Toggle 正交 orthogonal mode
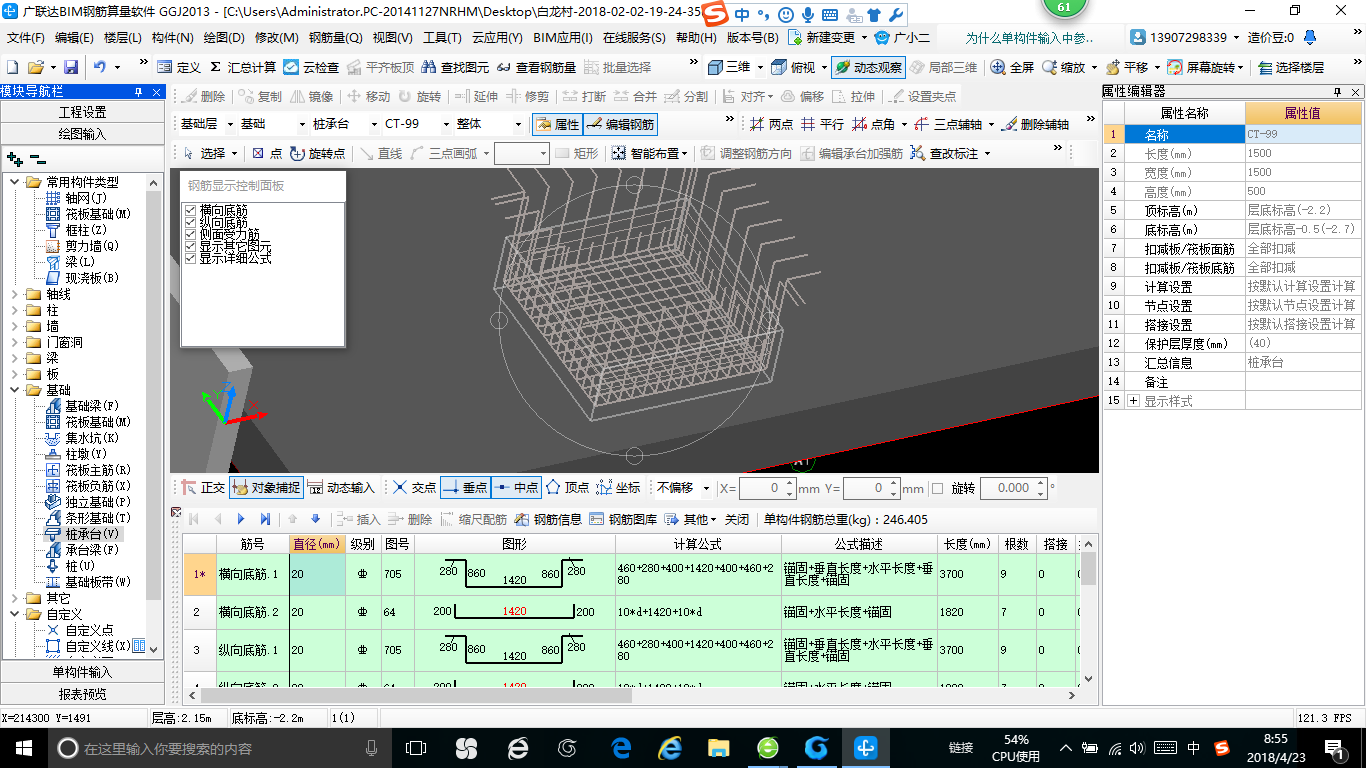This screenshot has height=768, width=1366. [x=203, y=488]
